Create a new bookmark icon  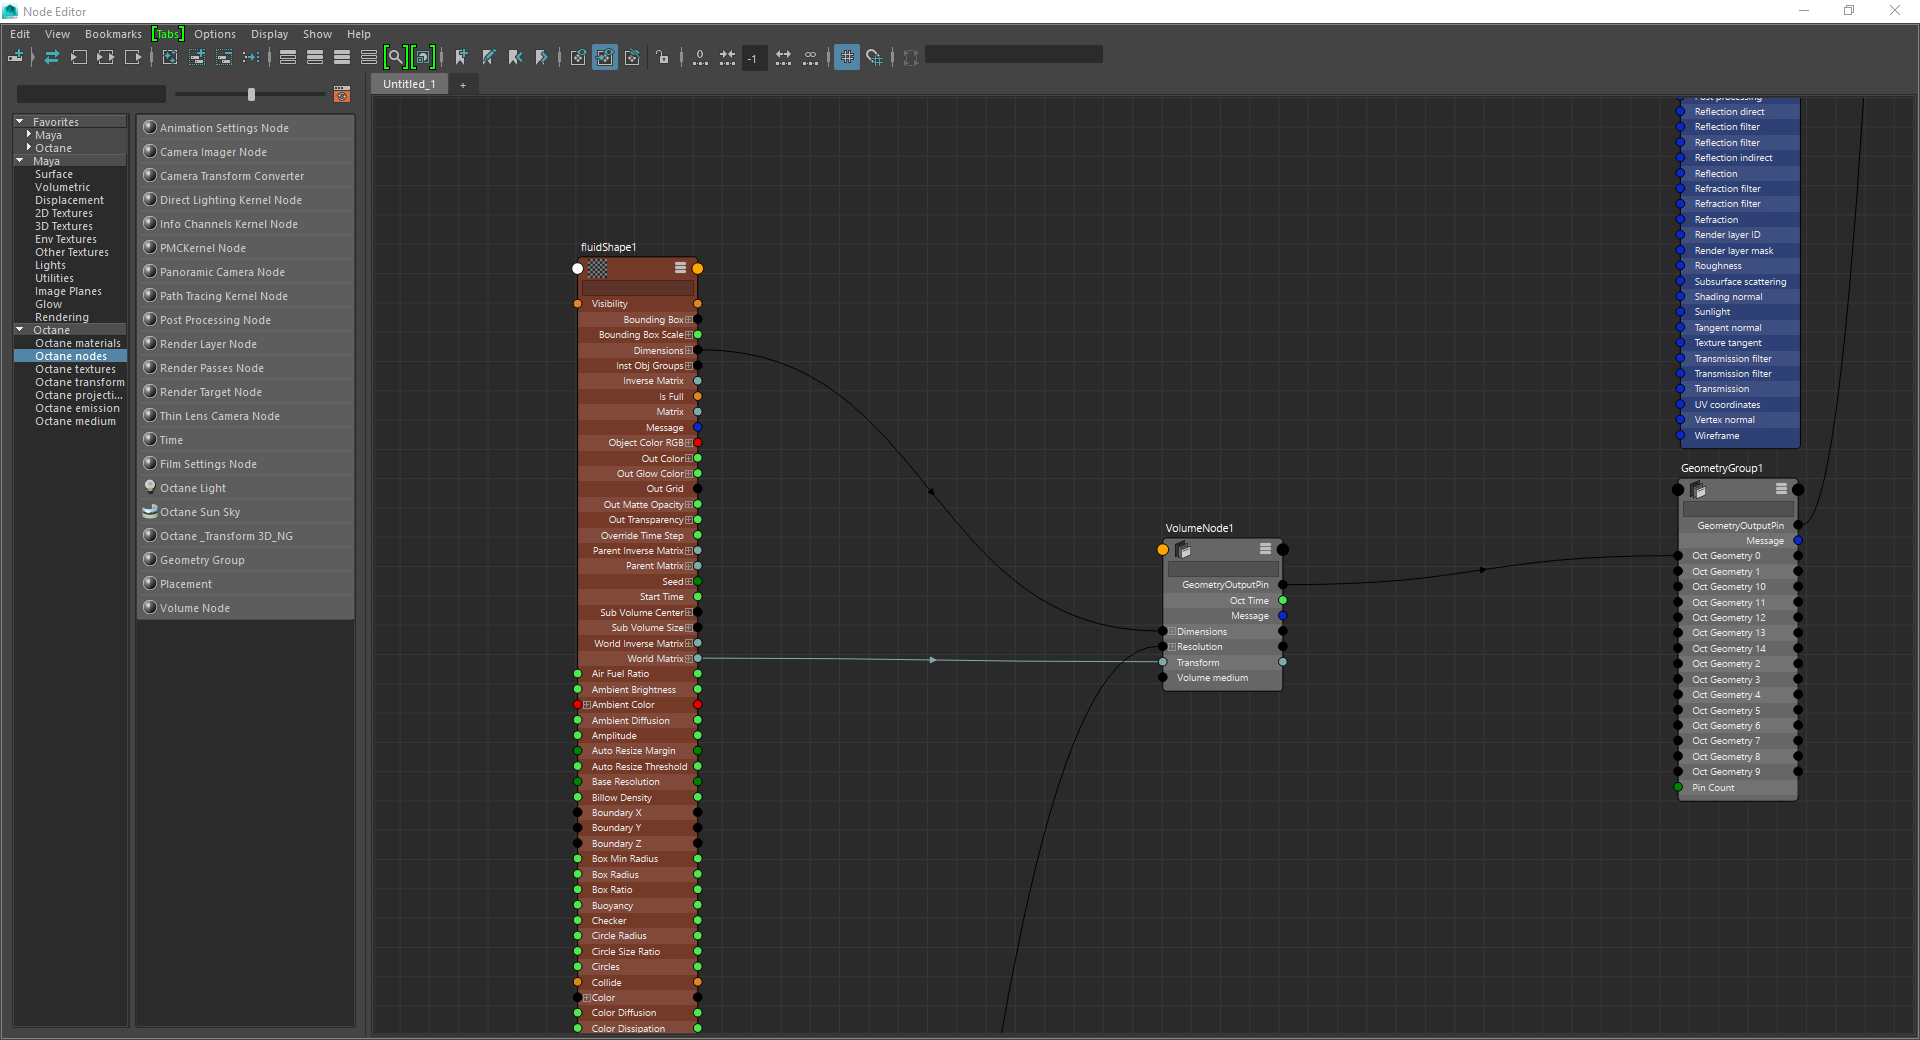[x=461, y=57]
